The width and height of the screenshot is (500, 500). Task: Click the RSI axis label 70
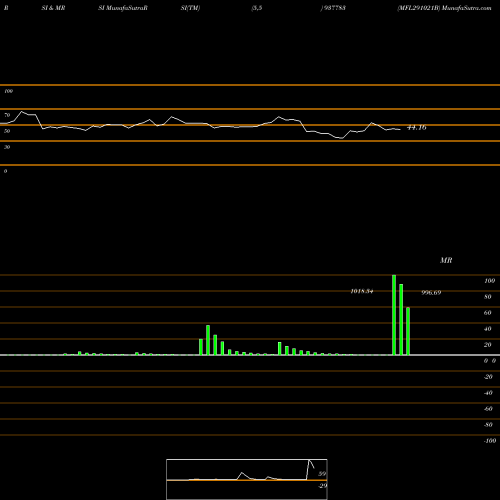point(7,115)
